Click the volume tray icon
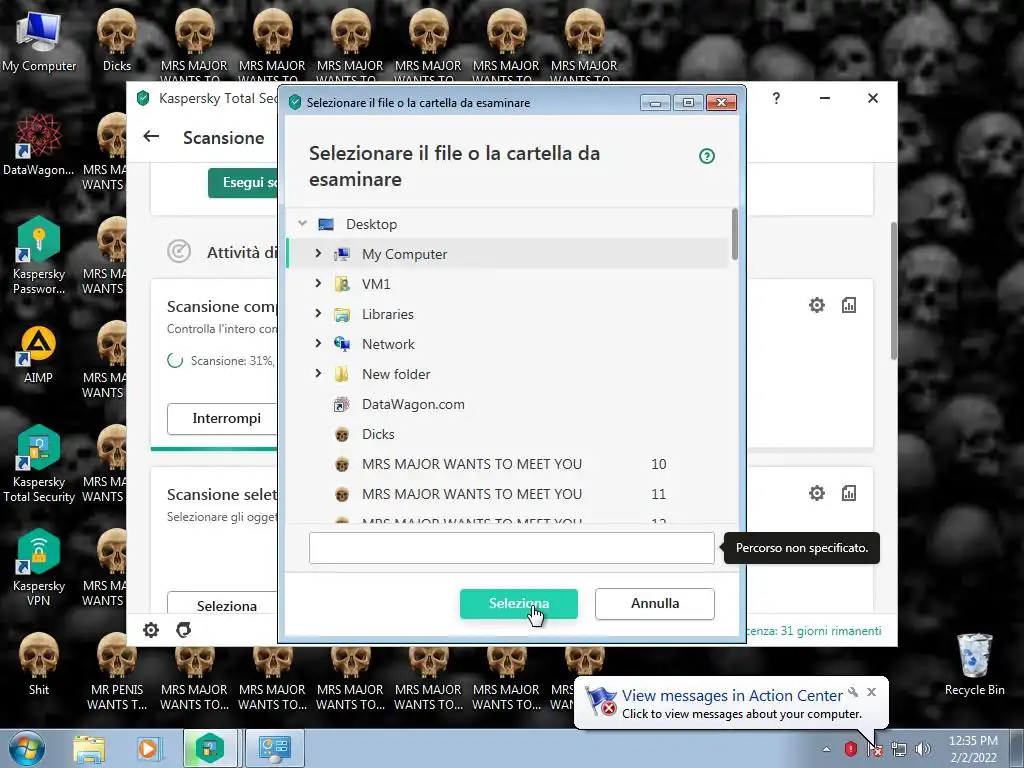The height and width of the screenshot is (768, 1024). click(922, 749)
